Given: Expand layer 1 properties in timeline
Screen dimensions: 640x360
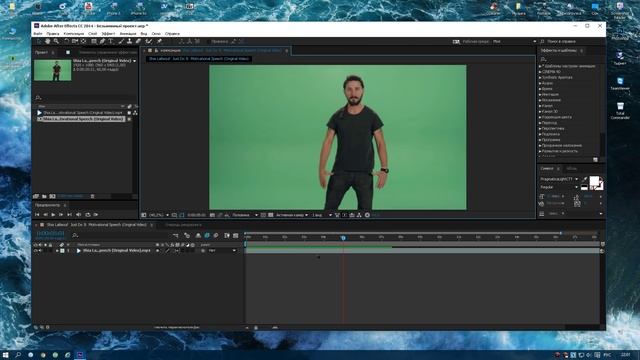Looking at the screenshot, I should click(x=57, y=251).
